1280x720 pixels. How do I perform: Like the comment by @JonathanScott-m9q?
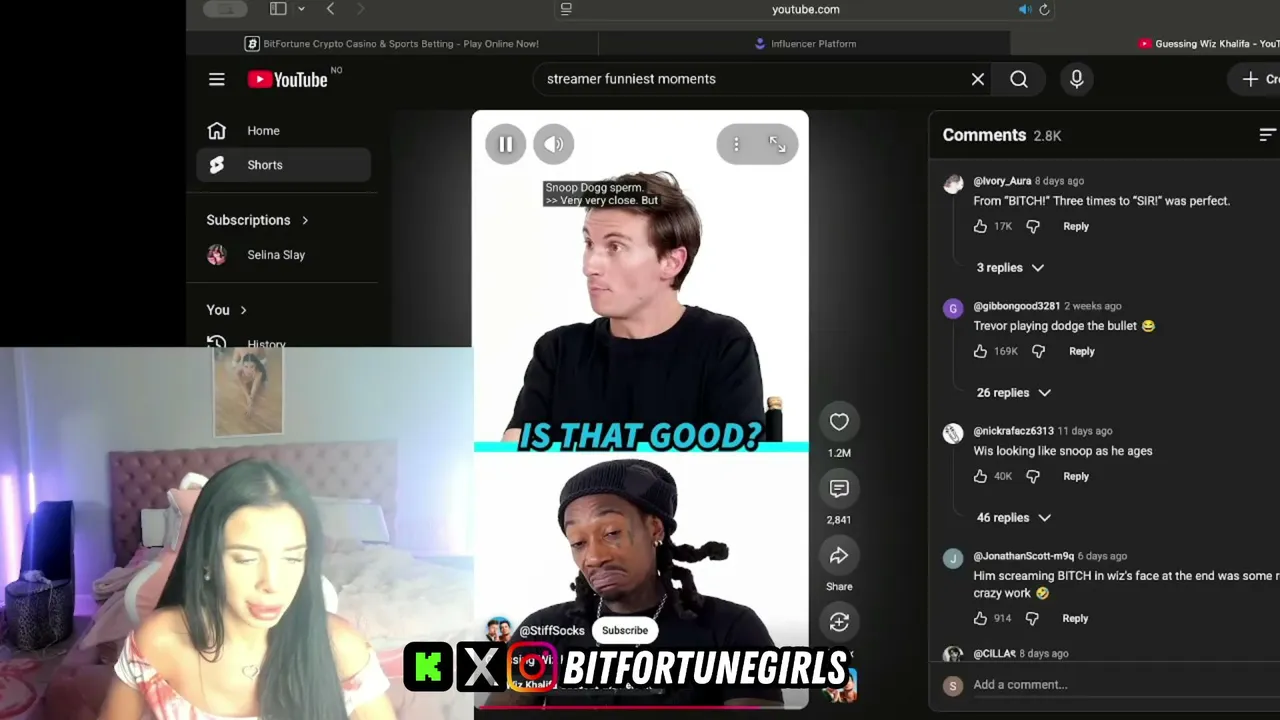[980, 619]
